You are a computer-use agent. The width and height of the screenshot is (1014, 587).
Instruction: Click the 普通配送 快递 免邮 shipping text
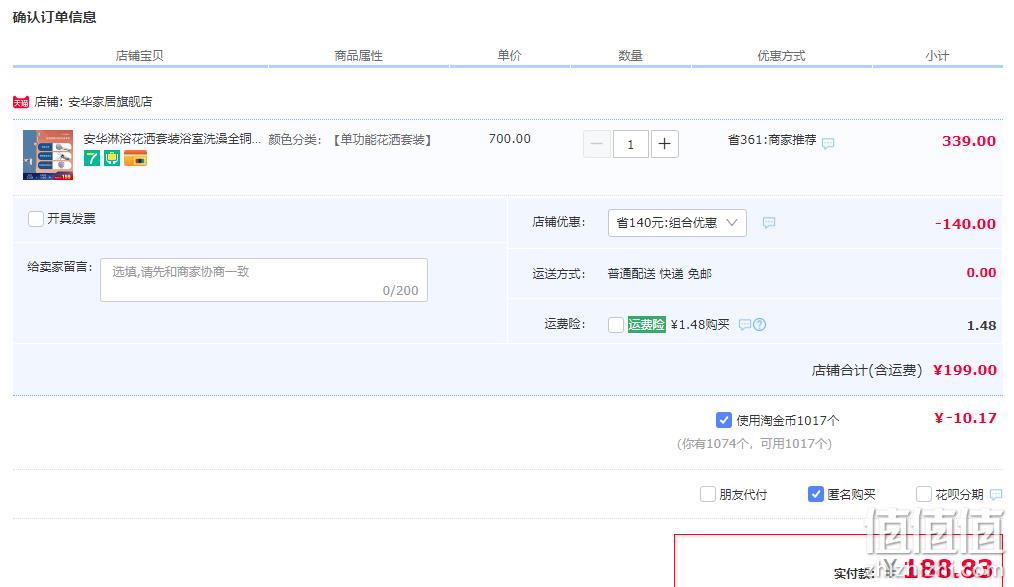pos(660,273)
